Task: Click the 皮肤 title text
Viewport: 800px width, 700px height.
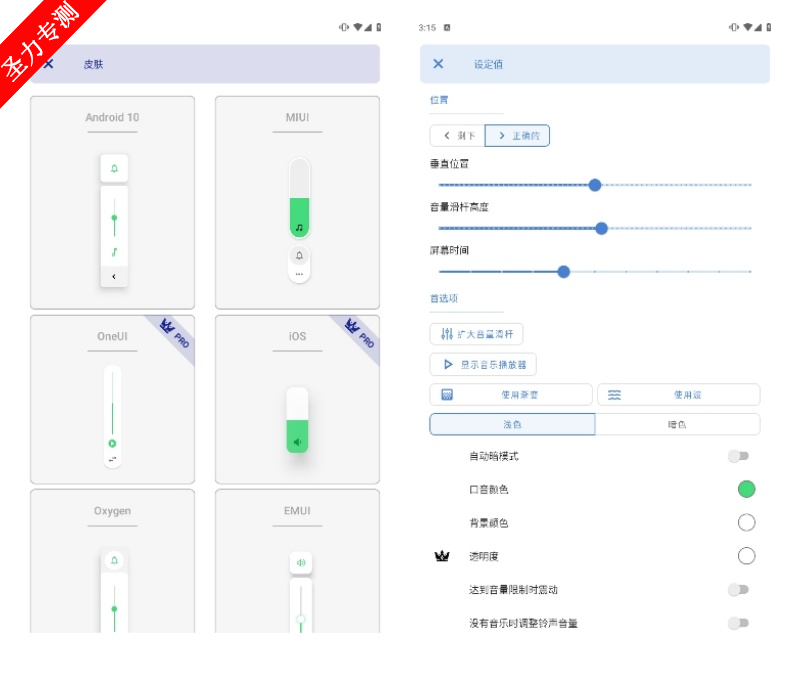Action: point(93,64)
